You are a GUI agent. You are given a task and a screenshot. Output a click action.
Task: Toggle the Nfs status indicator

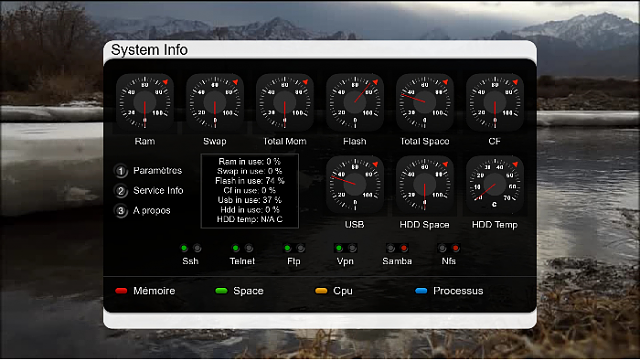coord(449,248)
